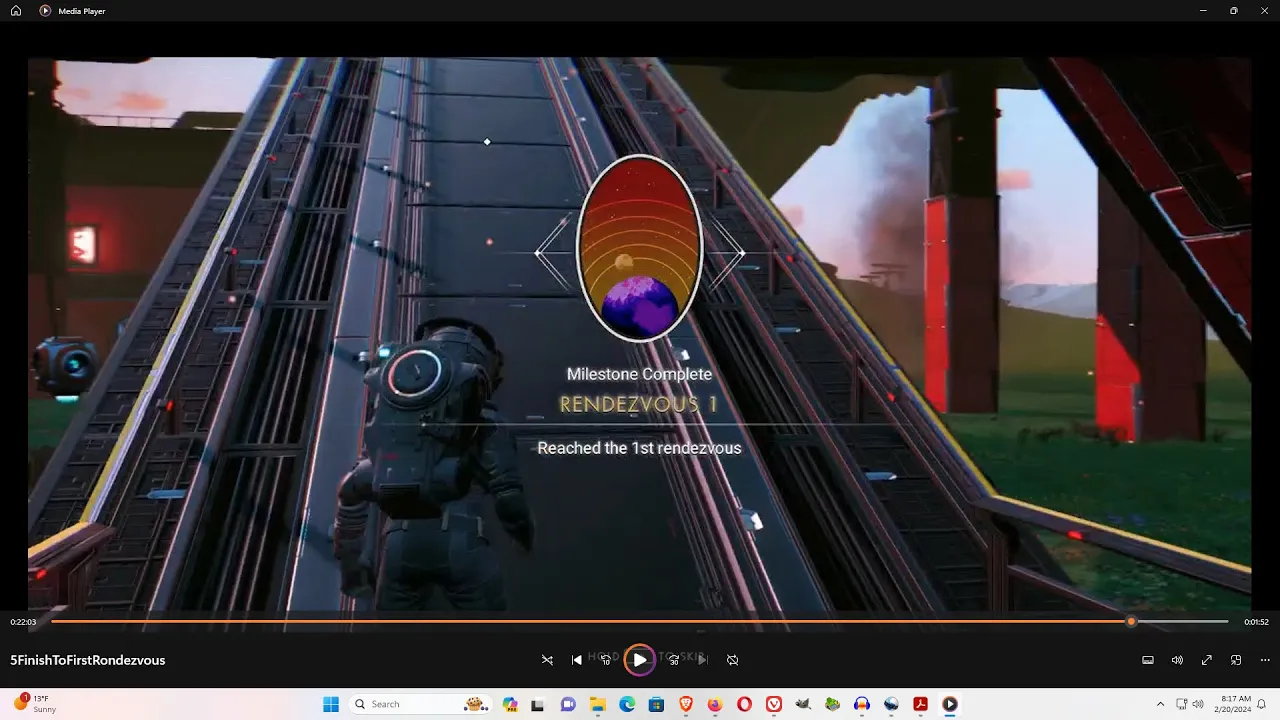1280x720 pixels.
Task: Open the weather widget showing Sunny
Action: pyautogui.click(x=35, y=704)
